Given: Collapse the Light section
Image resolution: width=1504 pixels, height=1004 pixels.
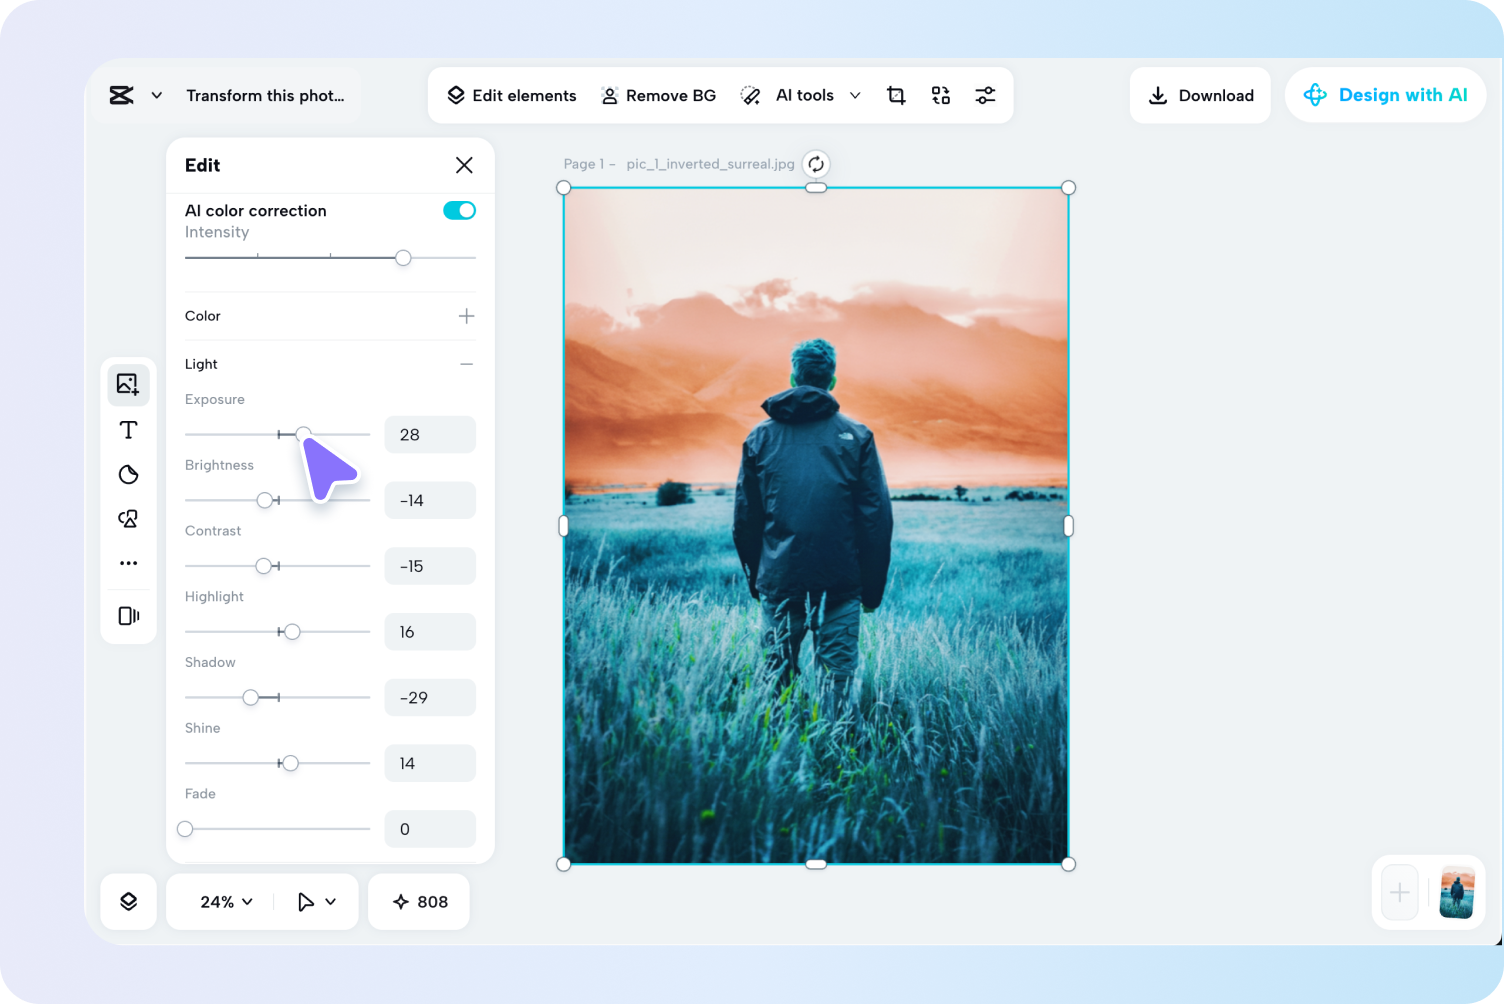Looking at the screenshot, I should (465, 364).
